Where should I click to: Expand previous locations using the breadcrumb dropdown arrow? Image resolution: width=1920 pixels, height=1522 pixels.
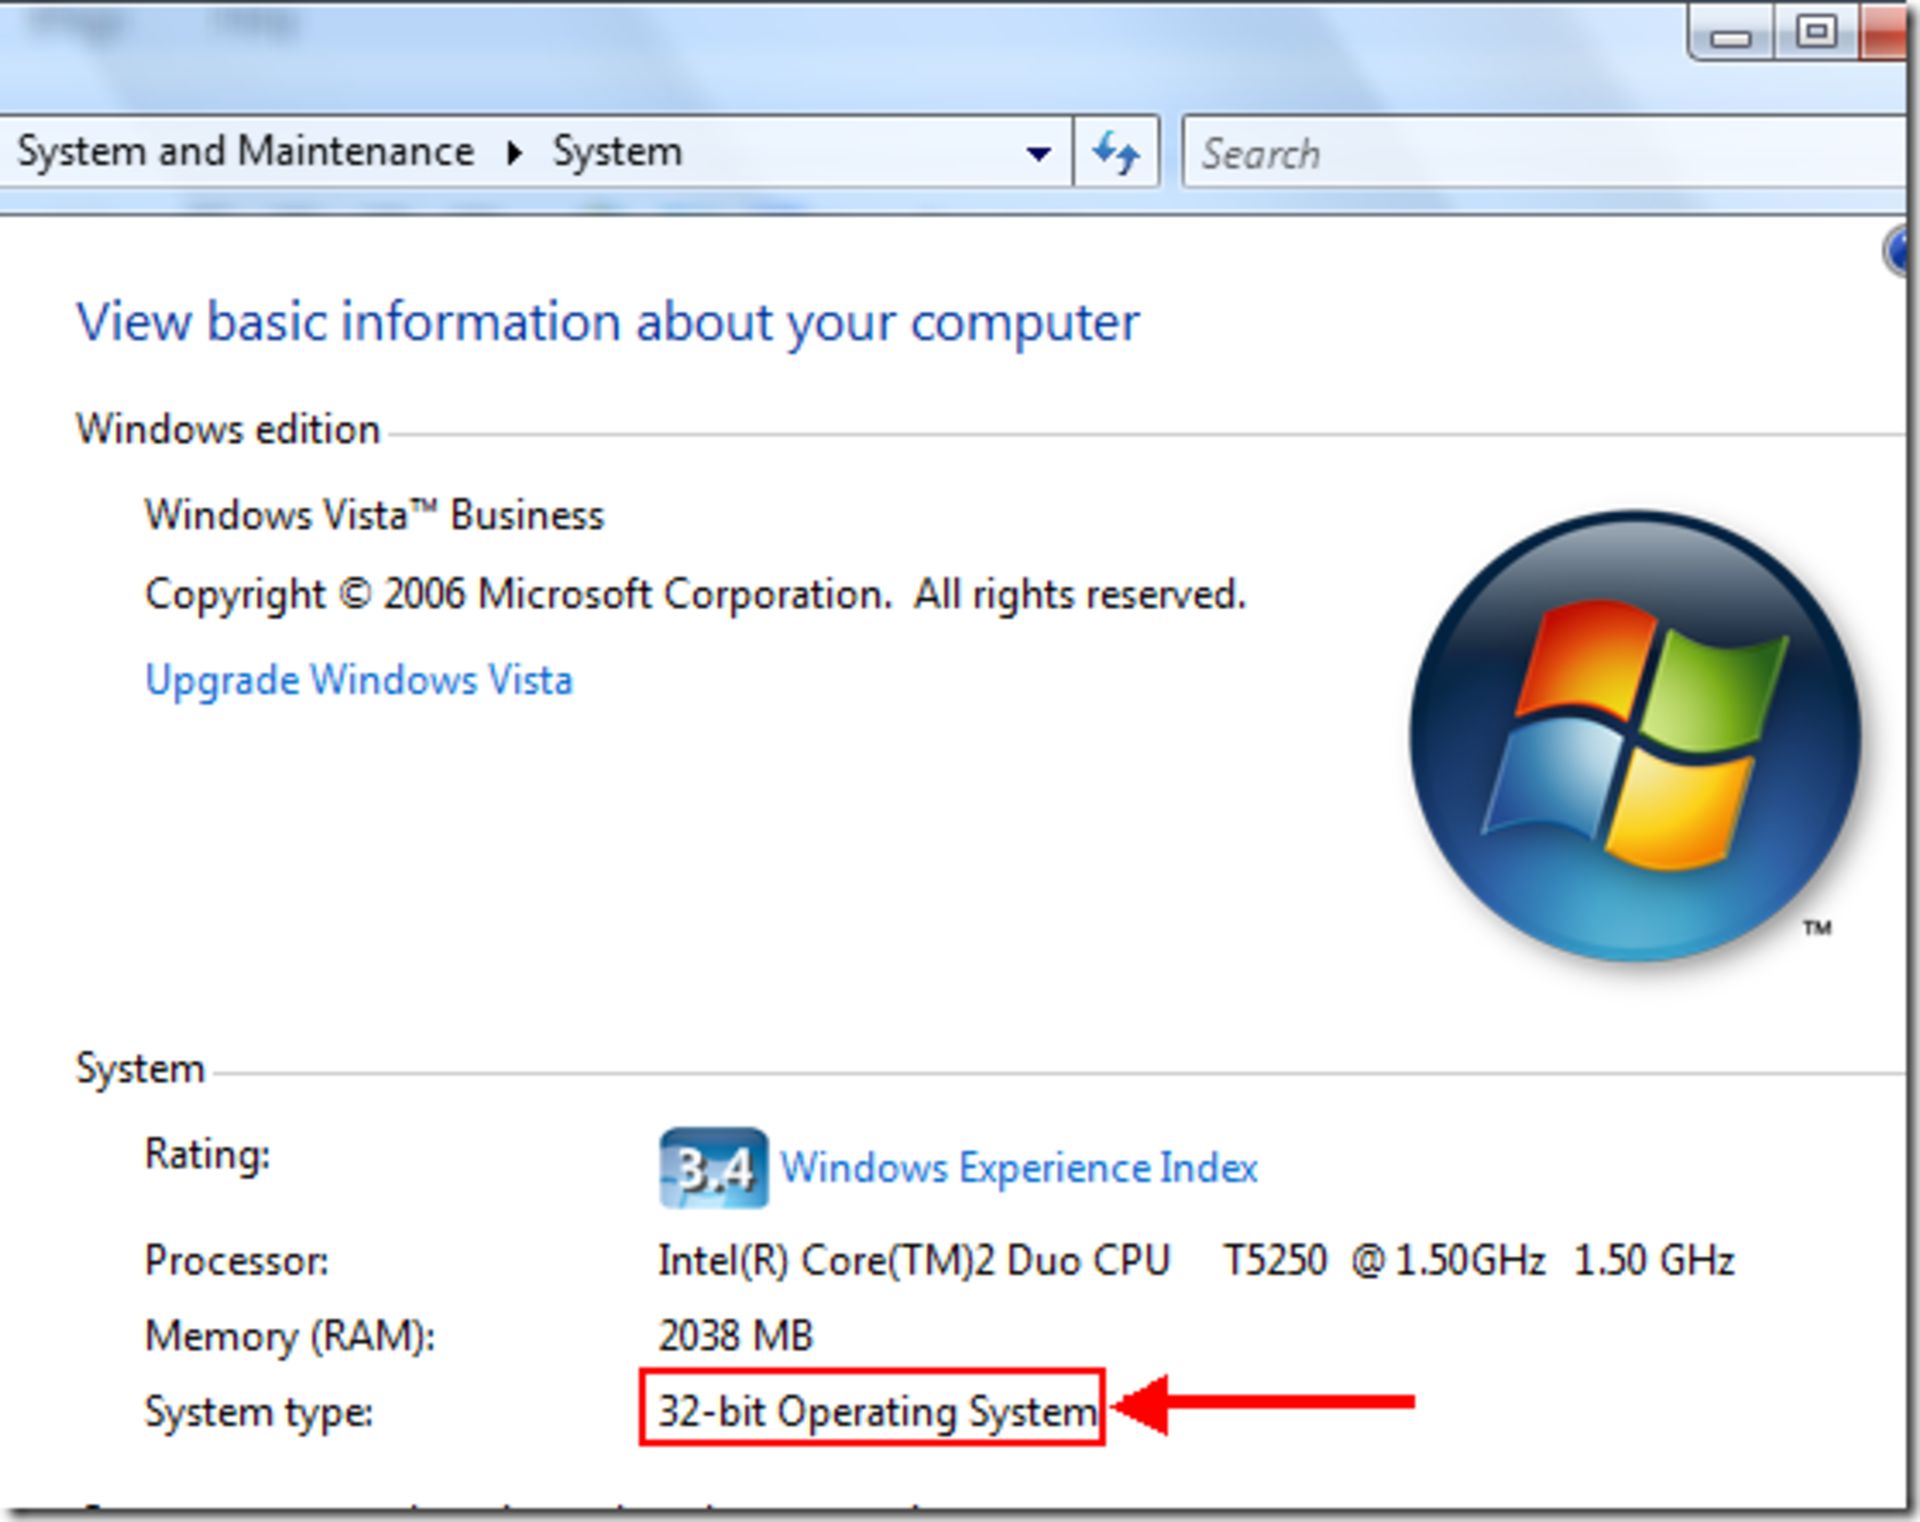pos(1038,152)
